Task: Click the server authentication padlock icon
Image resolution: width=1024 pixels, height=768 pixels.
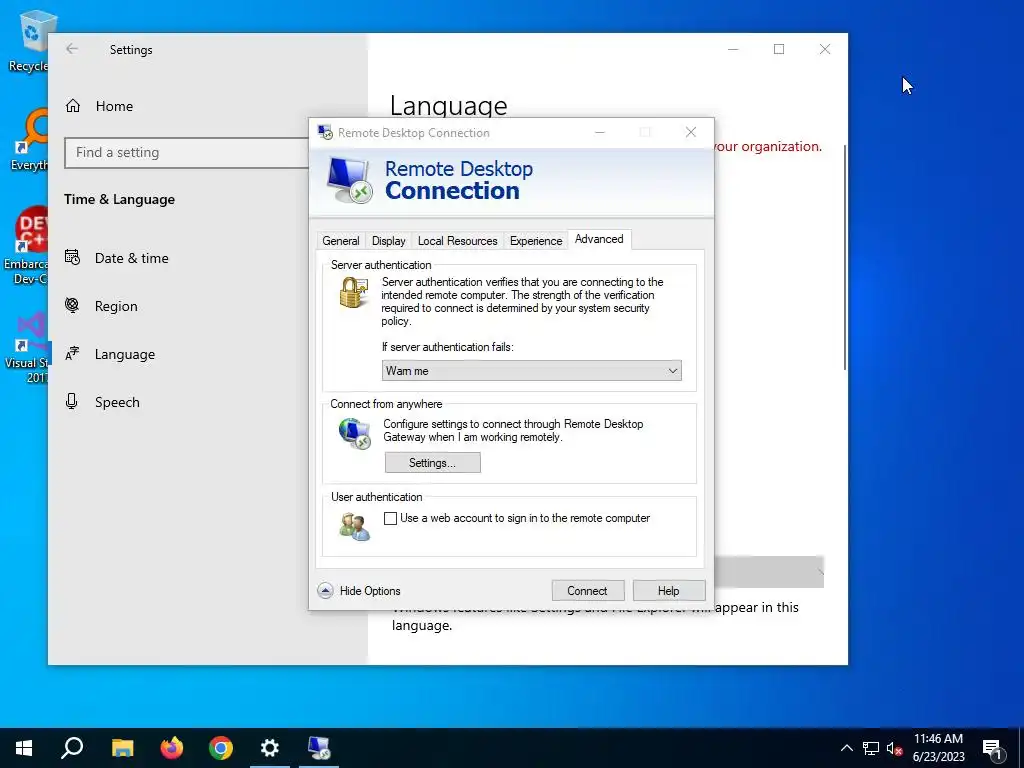Action: (x=353, y=293)
